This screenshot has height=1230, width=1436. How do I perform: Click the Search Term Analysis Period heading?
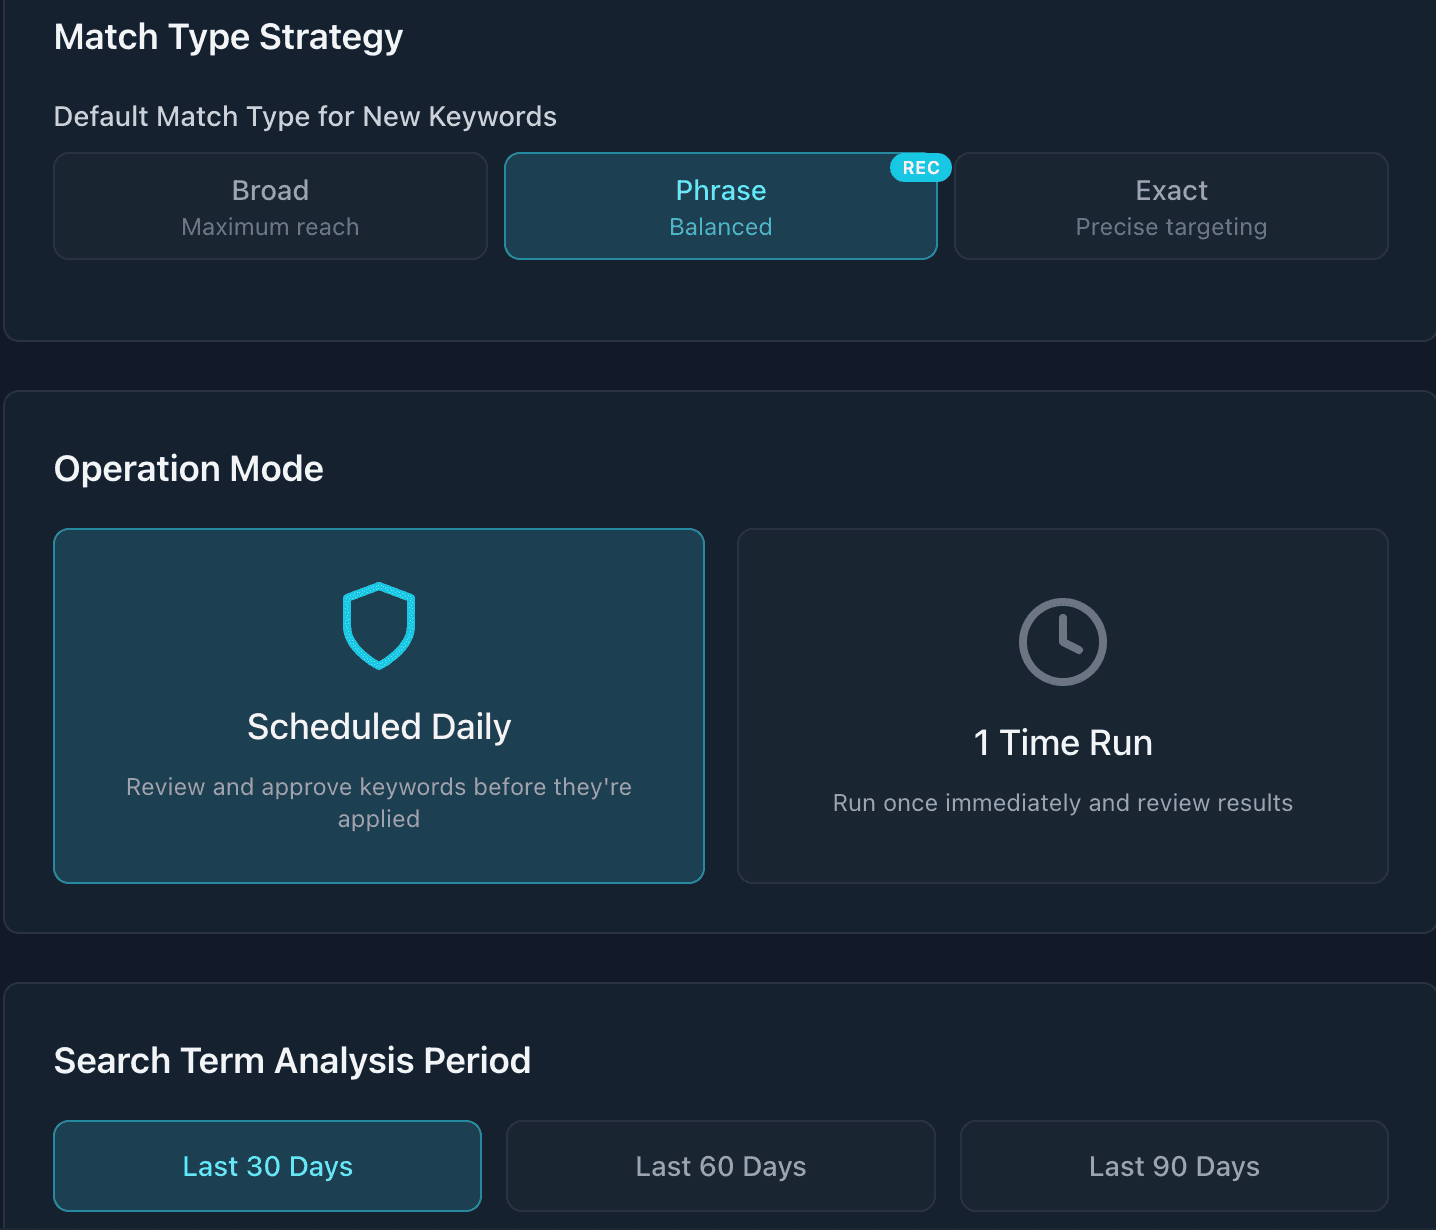point(292,1060)
